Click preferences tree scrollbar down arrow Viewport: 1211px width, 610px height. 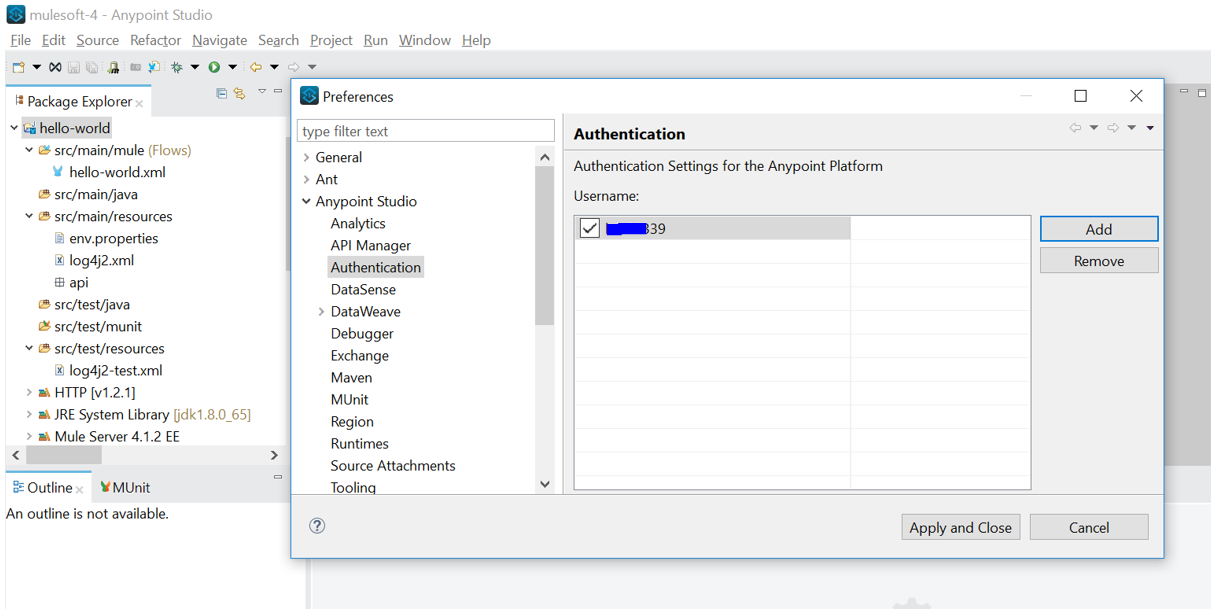pyautogui.click(x=544, y=485)
